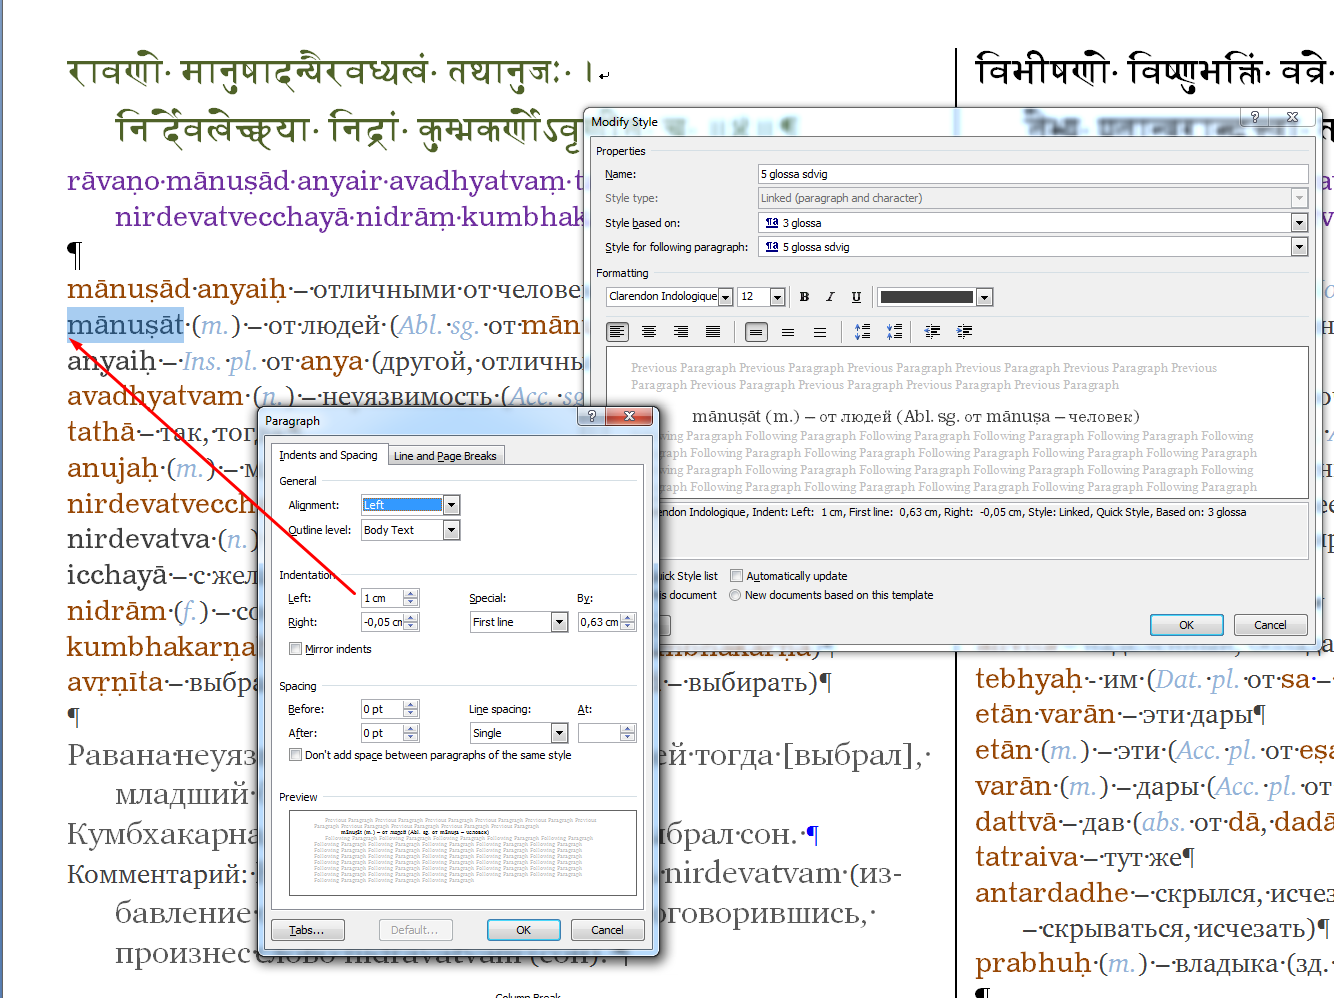This screenshot has width=1334, height=998.
Task: Open font color dropdown arrow
Action: (985, 297)
